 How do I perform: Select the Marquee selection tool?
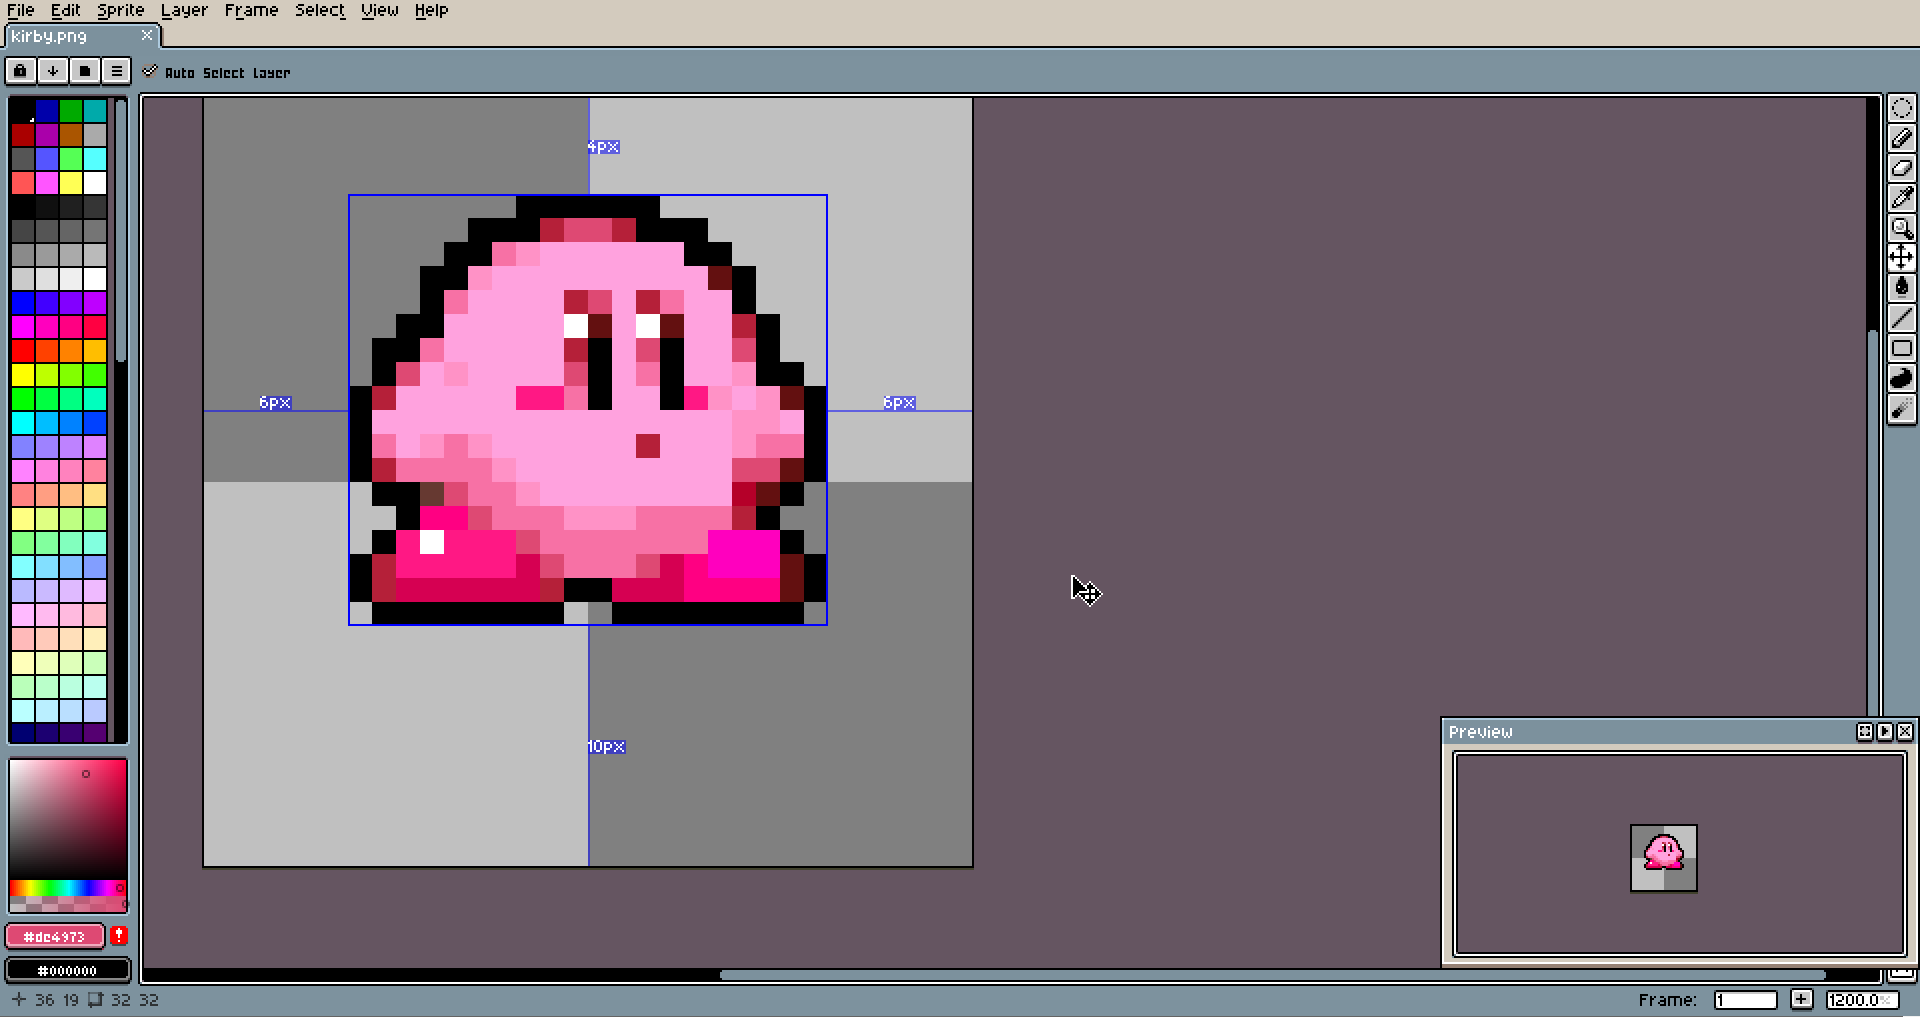pyautogui.click(x=1901, y=108)
